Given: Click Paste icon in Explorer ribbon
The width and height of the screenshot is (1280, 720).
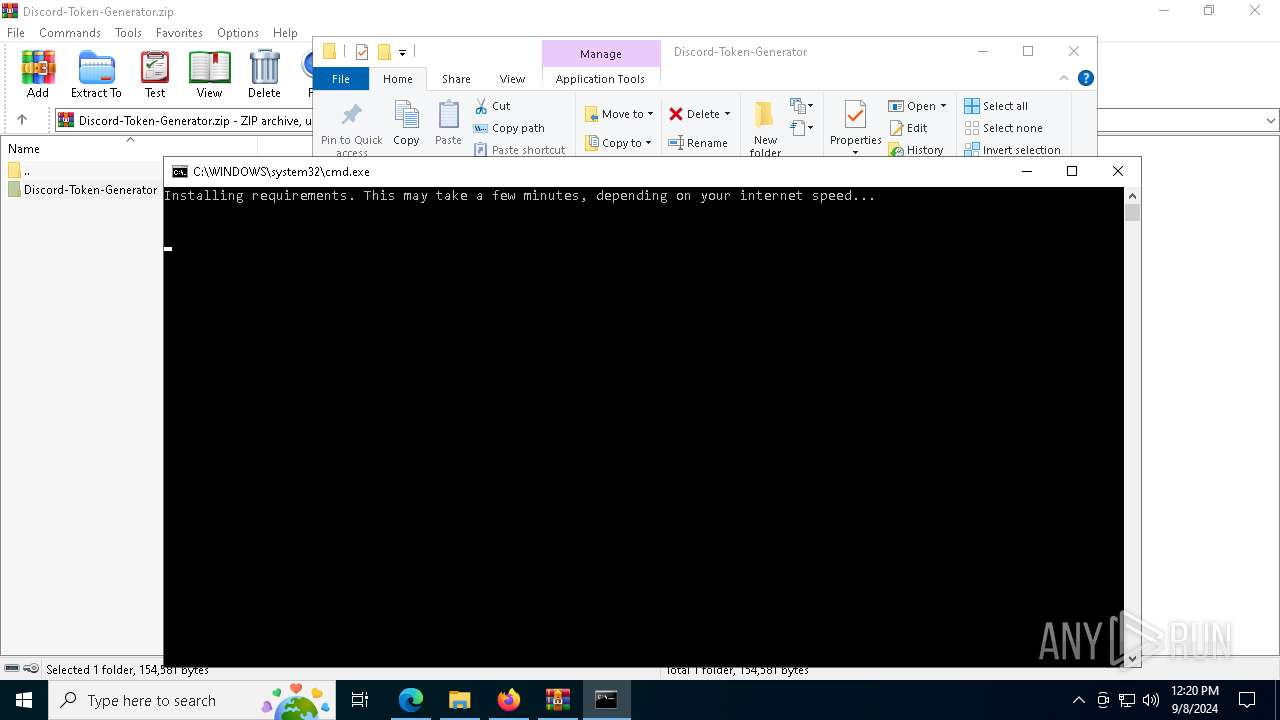Looking at the screenshot, I should 448,124.
